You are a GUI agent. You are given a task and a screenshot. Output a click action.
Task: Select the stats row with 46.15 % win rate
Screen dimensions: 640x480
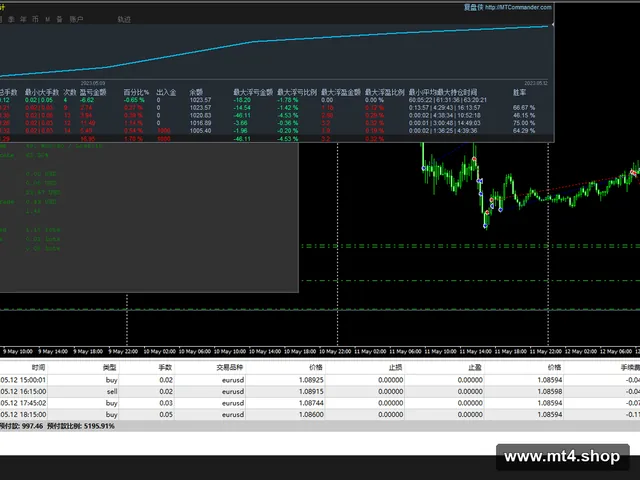[276, 116]
